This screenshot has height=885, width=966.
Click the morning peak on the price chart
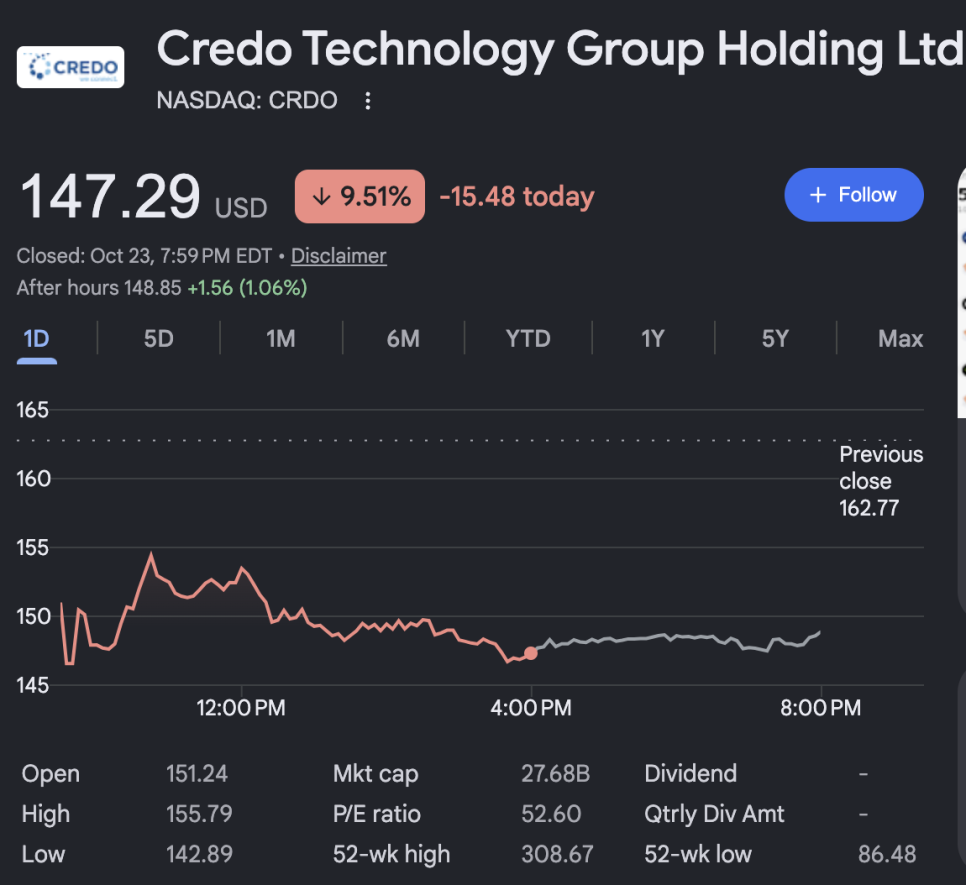[x=151, y=555]
